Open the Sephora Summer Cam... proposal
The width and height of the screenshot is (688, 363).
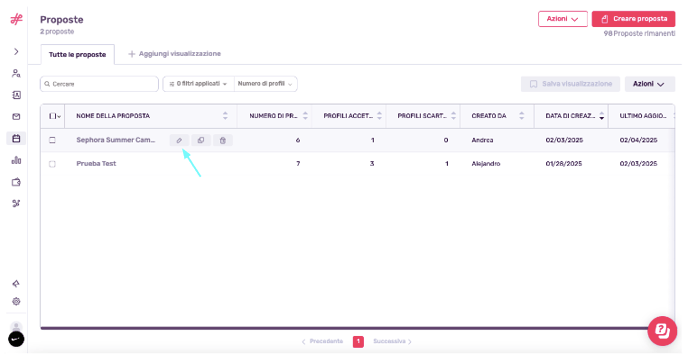(x=115, y=140)
